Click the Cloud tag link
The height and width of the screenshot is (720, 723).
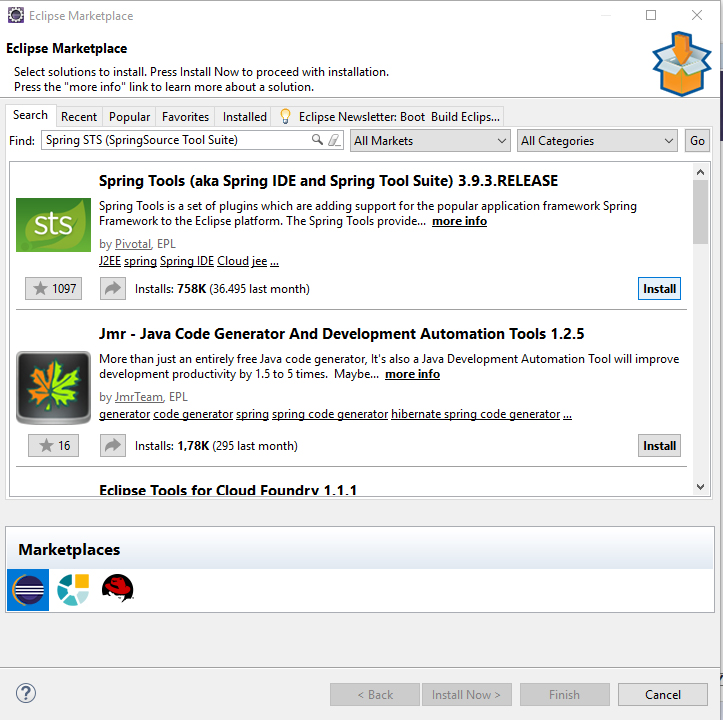233,261
